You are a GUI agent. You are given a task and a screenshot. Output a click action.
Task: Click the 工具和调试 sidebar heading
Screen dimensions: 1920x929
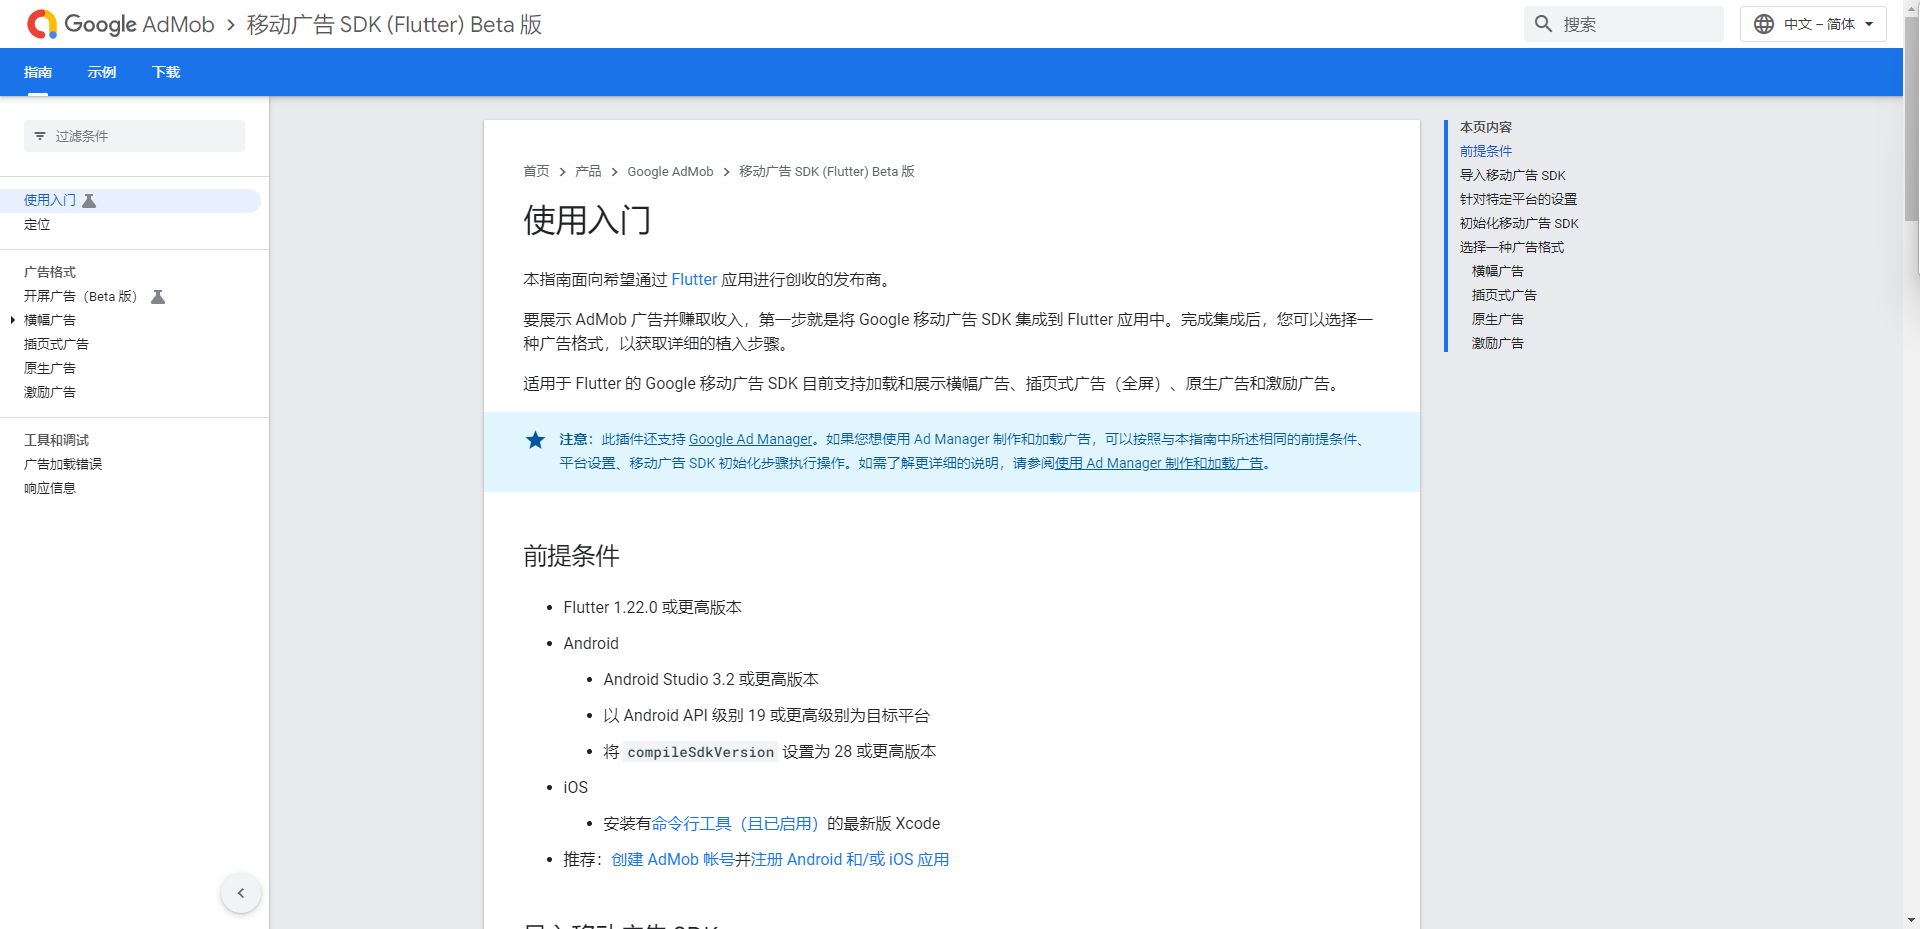point(56,440)
